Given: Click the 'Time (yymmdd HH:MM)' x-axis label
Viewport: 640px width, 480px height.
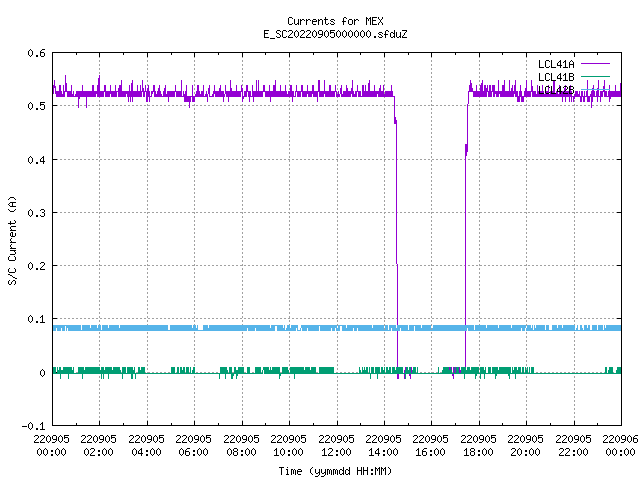Looking at the screenshot, I should pos(335,471).
